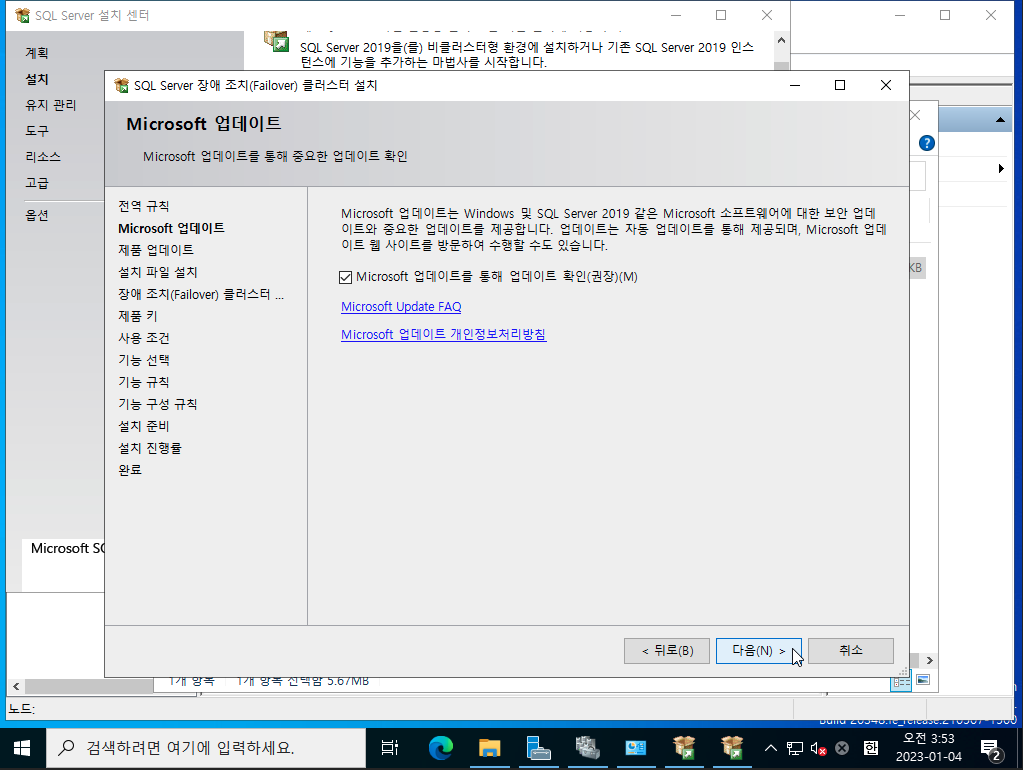Screen dimensions: 1023x770
Task: Open the taskbar clock showing 오전 3:53
Action: click(x=928, y=748)
